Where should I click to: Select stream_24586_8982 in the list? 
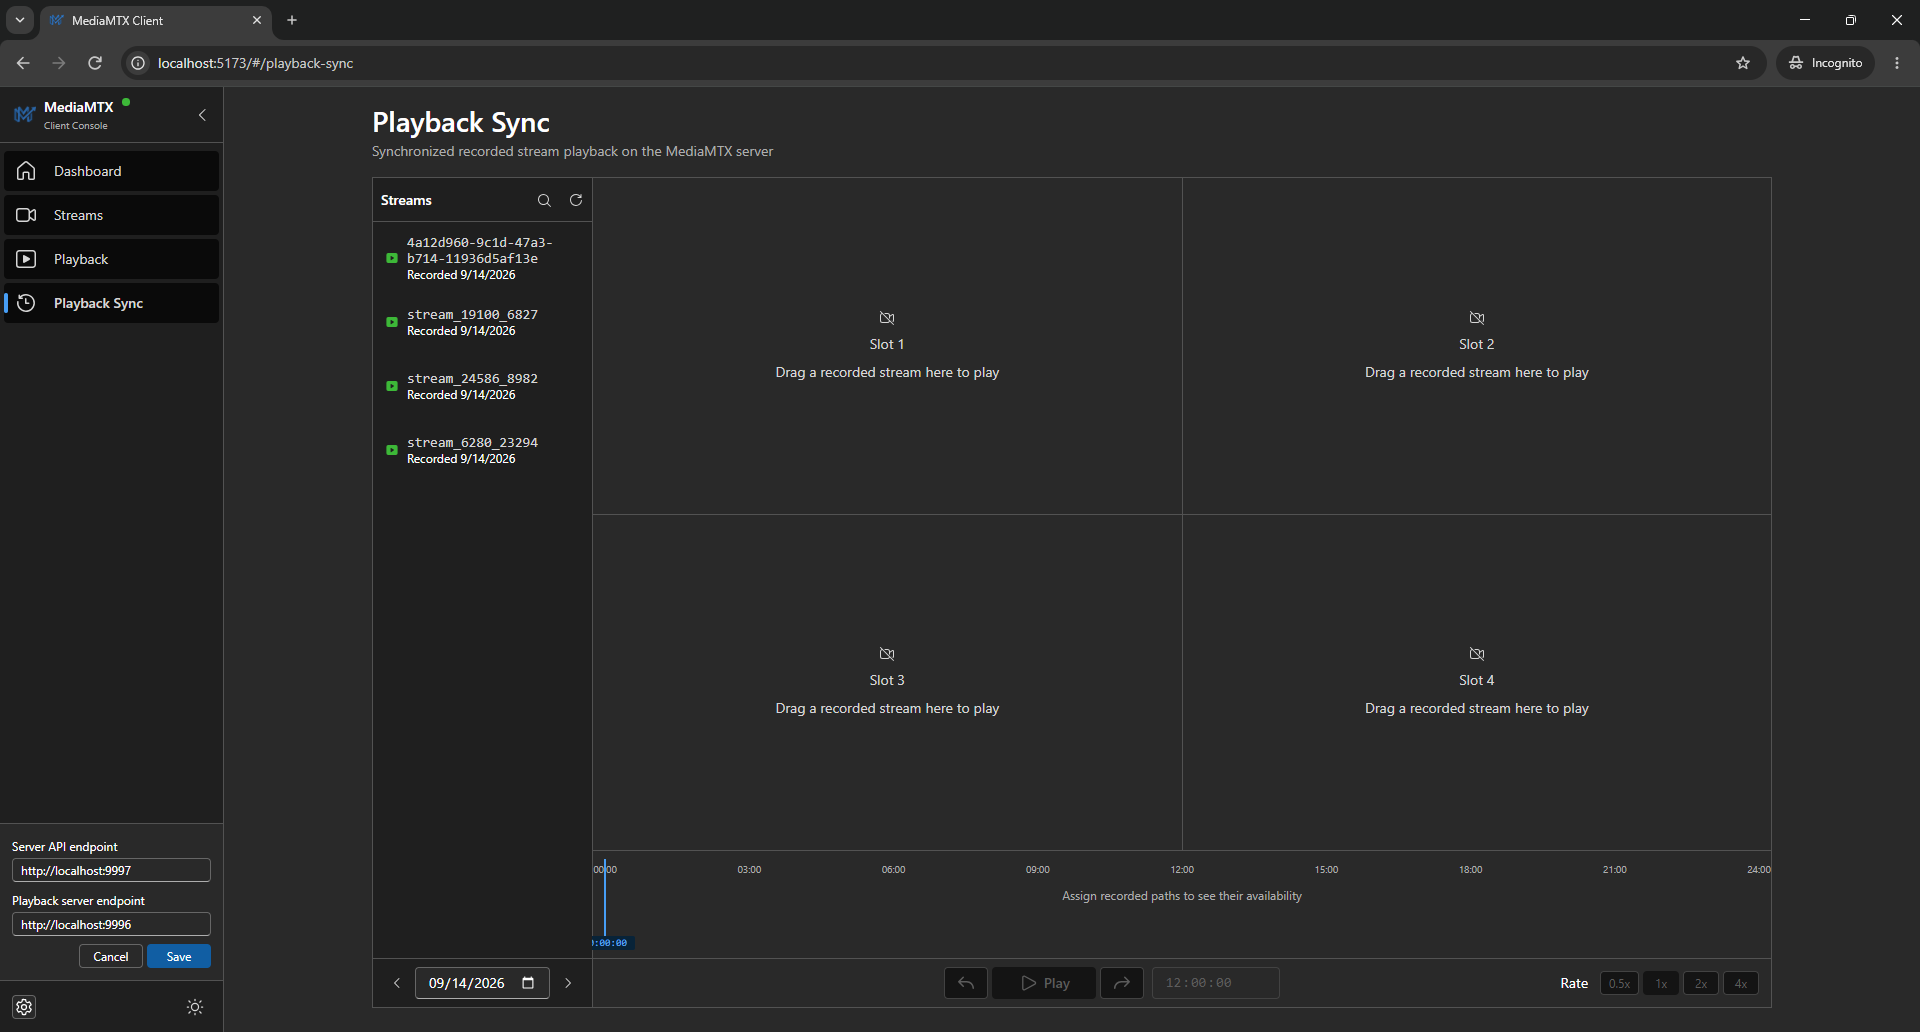point(482,386)
